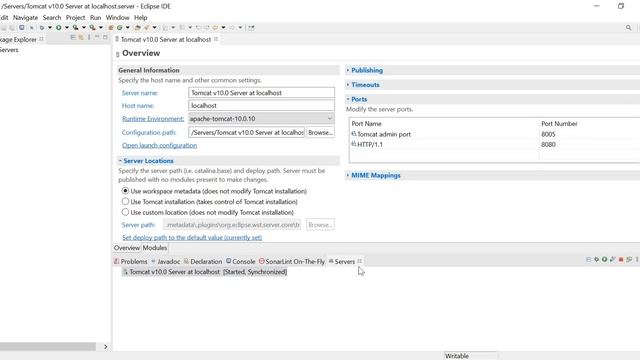
Task: Select Use Tomcat installation radio button
Action: pyautogui.click(x=125, y=201)
